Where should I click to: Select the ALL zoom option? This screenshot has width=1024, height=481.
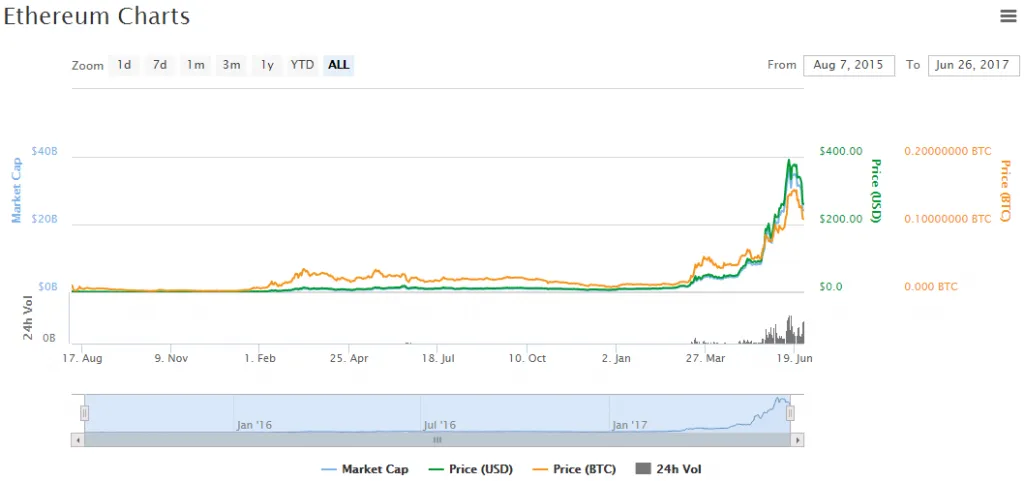click(x=338, y=65)
